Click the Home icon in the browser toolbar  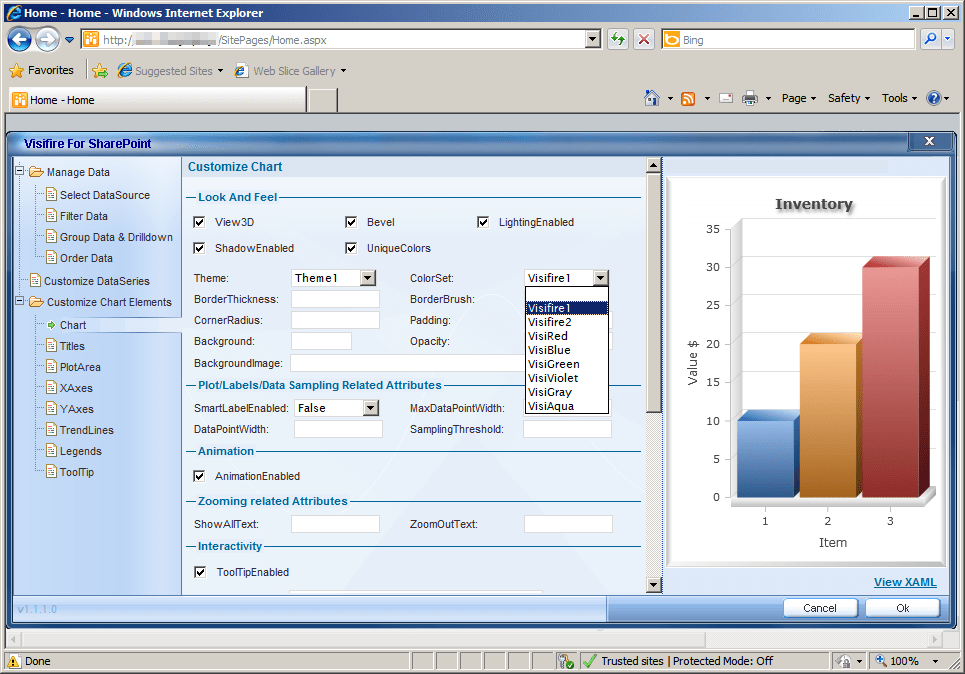tap(651, 97)
